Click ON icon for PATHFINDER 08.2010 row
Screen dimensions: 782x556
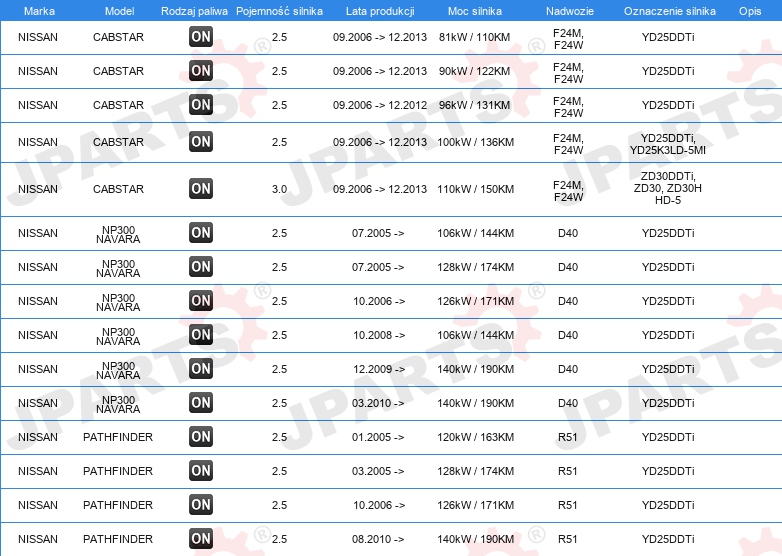tap(201, 538)
